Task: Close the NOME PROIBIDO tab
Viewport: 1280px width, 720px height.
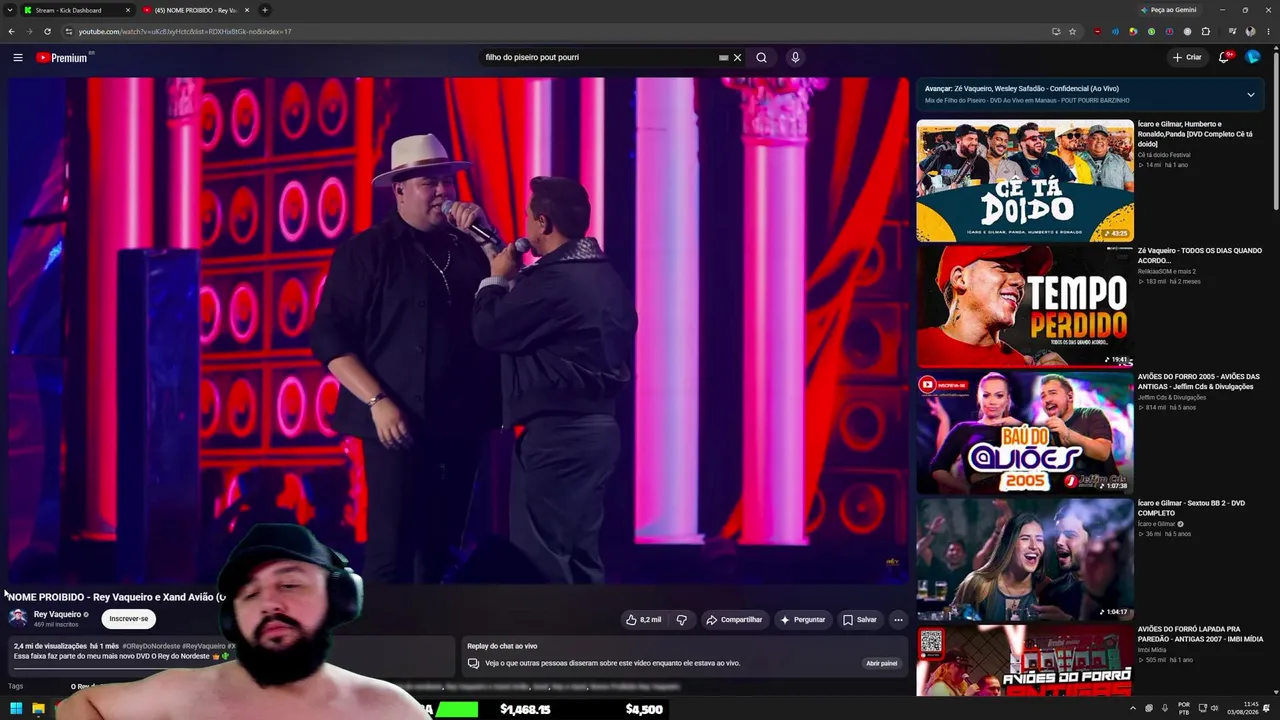Action: pos(247,10)
